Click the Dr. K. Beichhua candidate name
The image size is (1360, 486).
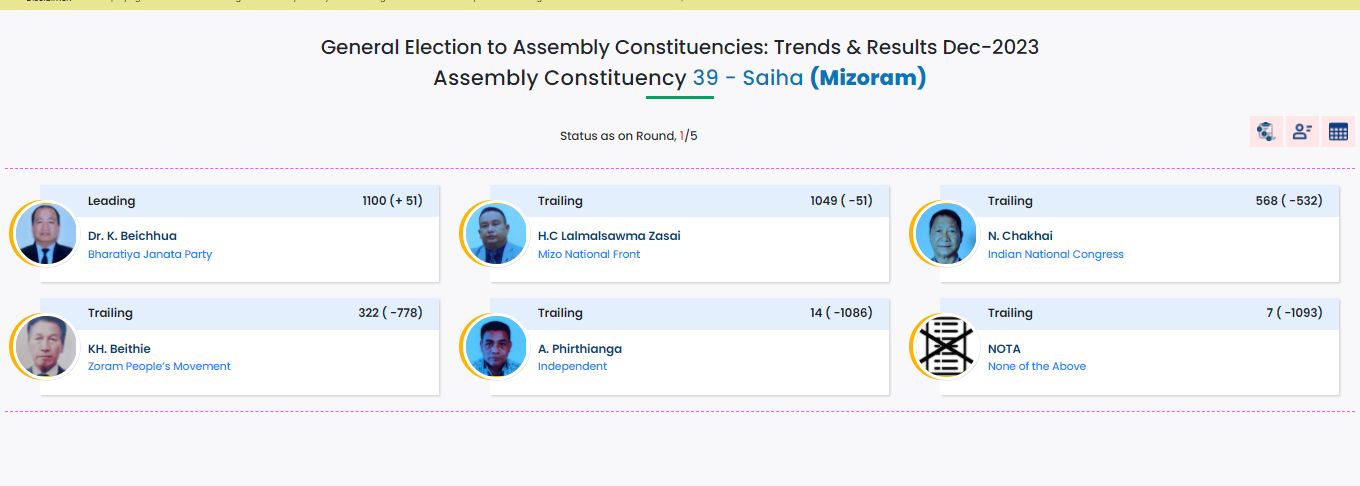coord(132,236)
